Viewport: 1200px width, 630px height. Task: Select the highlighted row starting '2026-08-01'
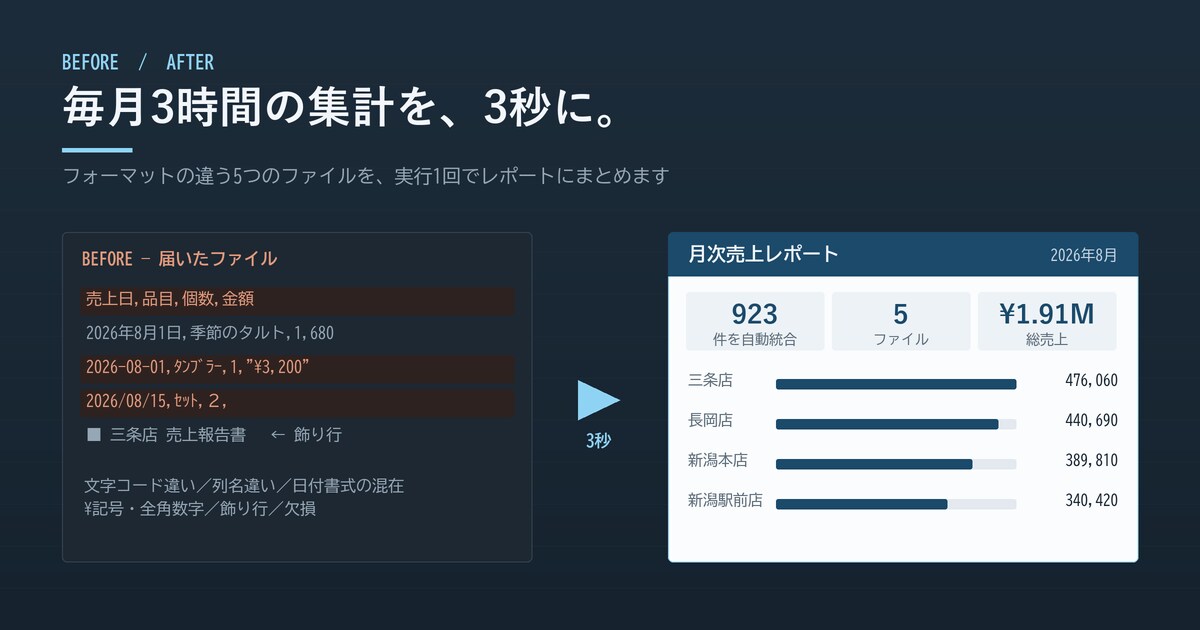pos(297,368)
